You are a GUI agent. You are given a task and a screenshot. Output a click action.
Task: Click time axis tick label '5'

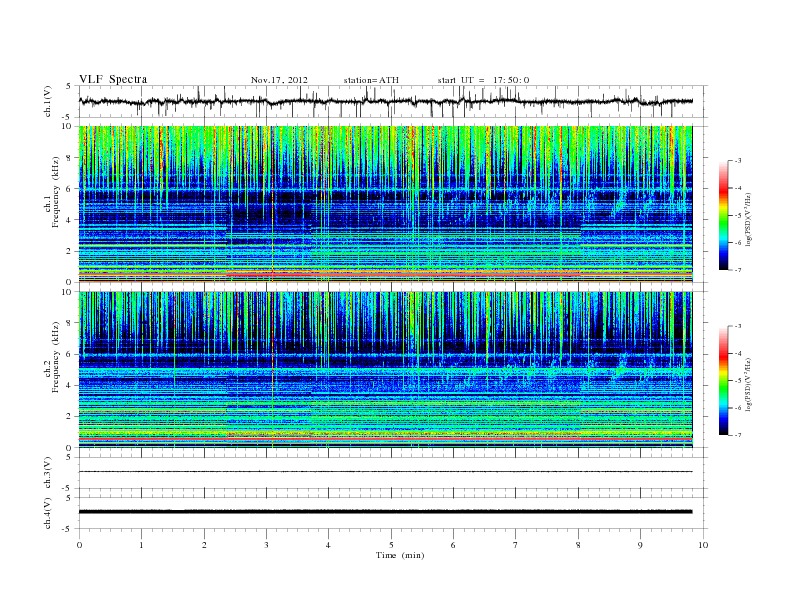(391, 545)
